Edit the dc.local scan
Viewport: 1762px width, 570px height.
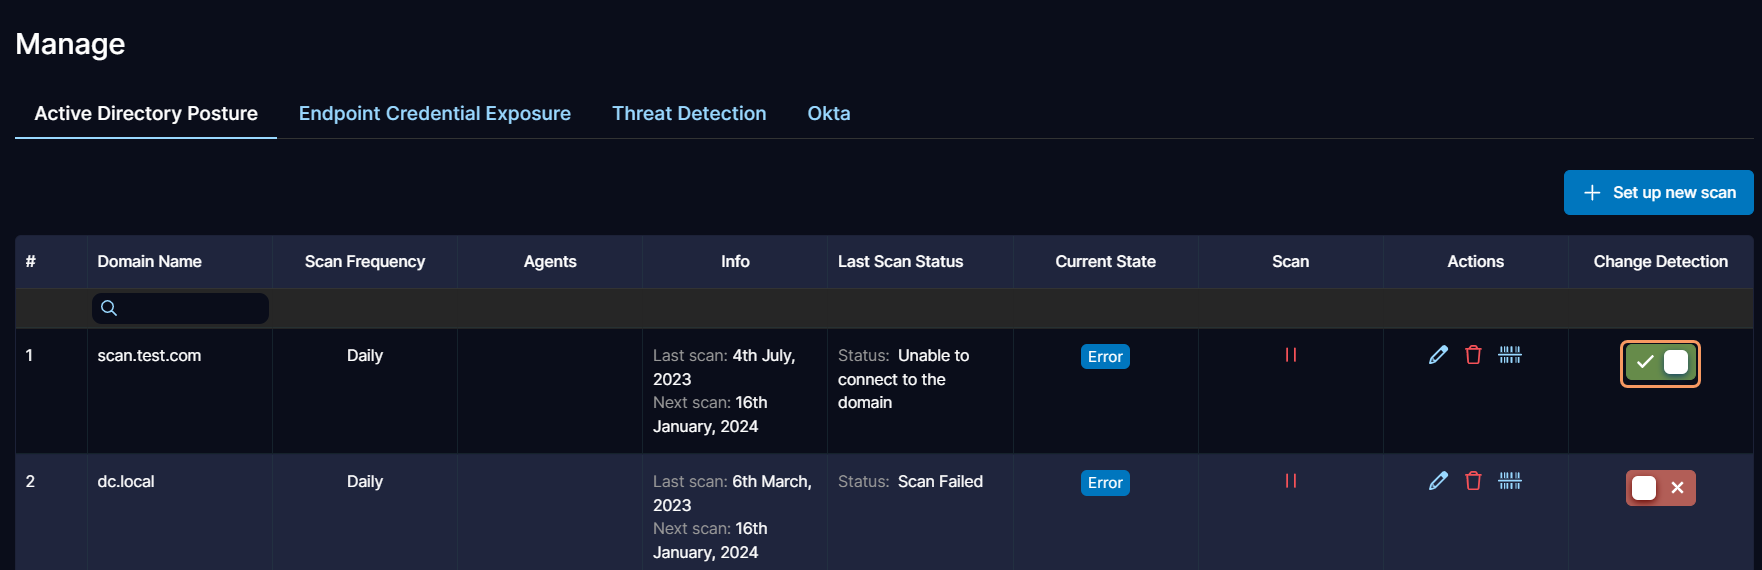(1438, 481)
